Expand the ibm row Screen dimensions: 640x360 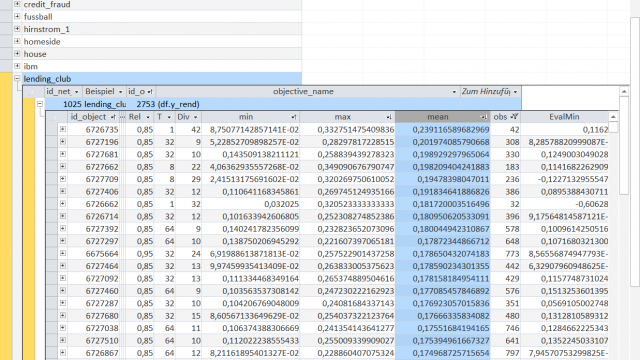[x=17, y=66]
